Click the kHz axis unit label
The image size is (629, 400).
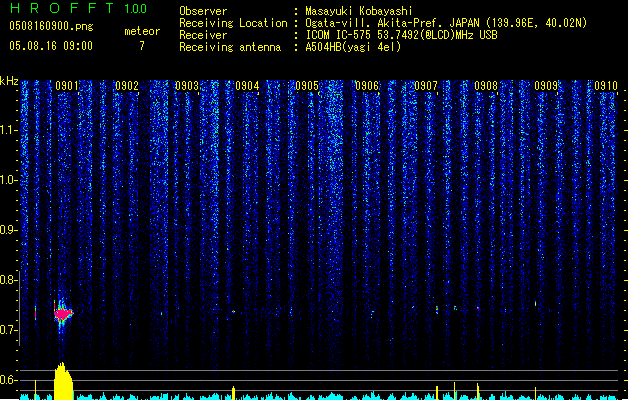pyautogui.click(x=9, y=81)
